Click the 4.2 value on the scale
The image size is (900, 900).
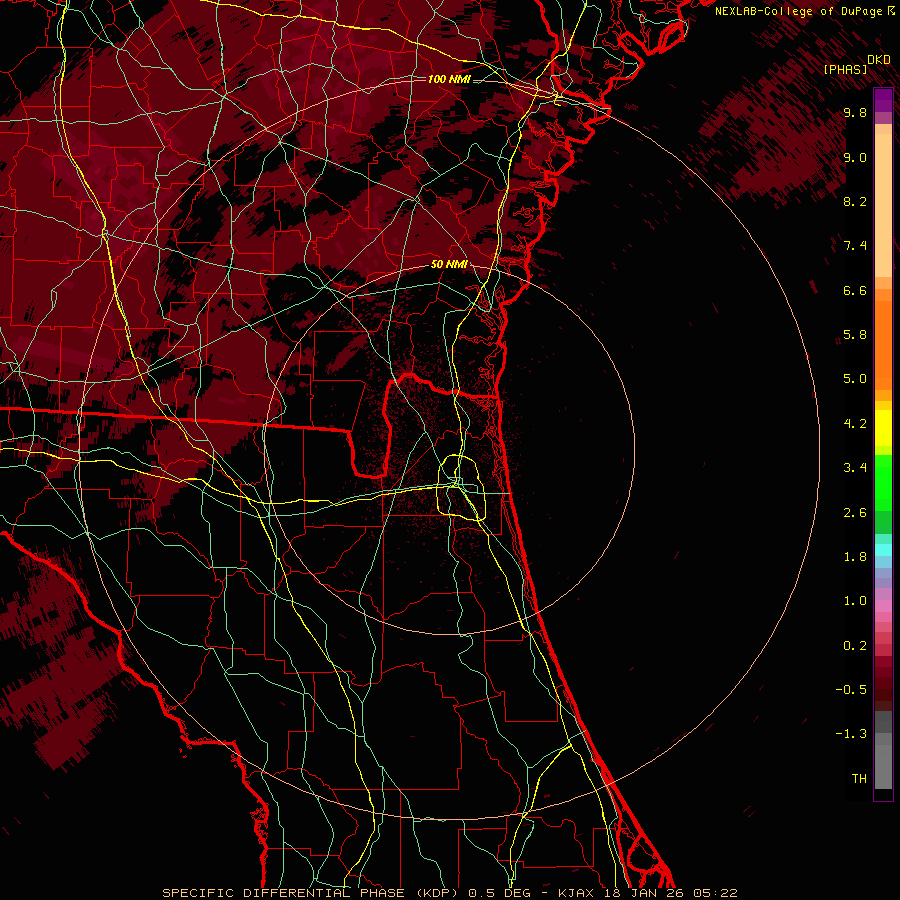[x=855, y=424]
